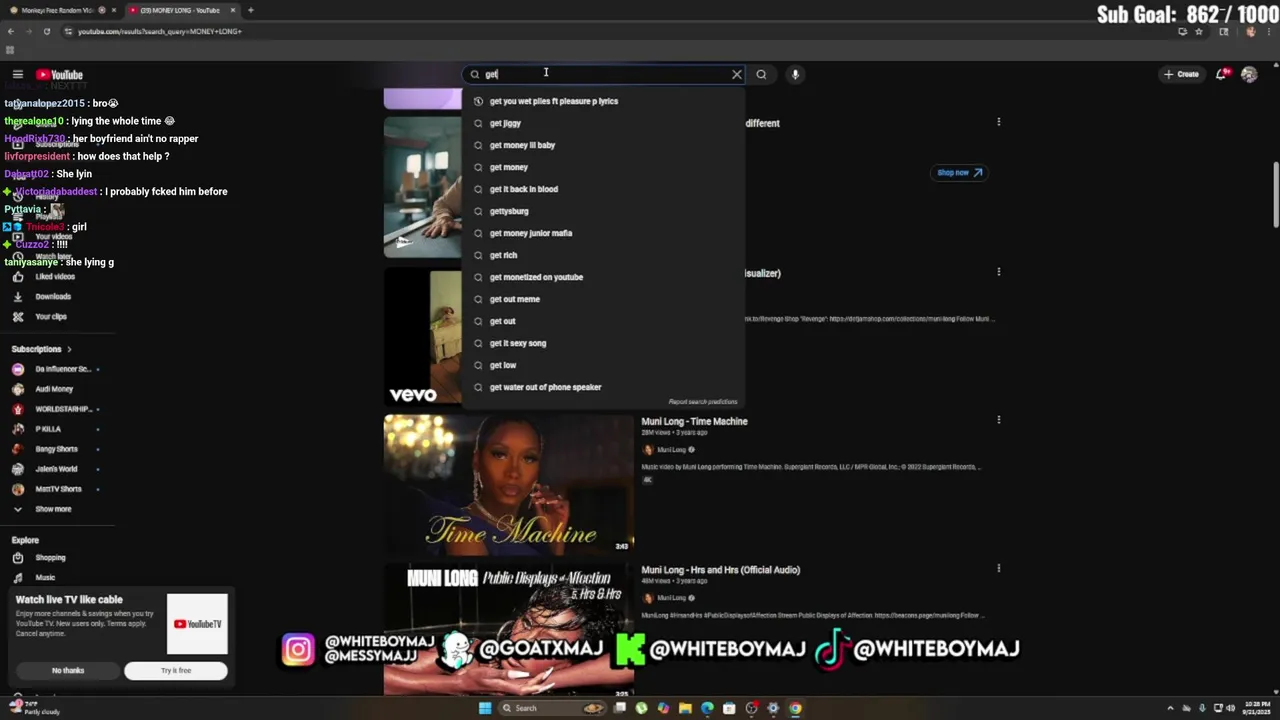This screenshot has width=1280, height=720.
Task: Run search with the magnifier button
Action: point(761,74)
